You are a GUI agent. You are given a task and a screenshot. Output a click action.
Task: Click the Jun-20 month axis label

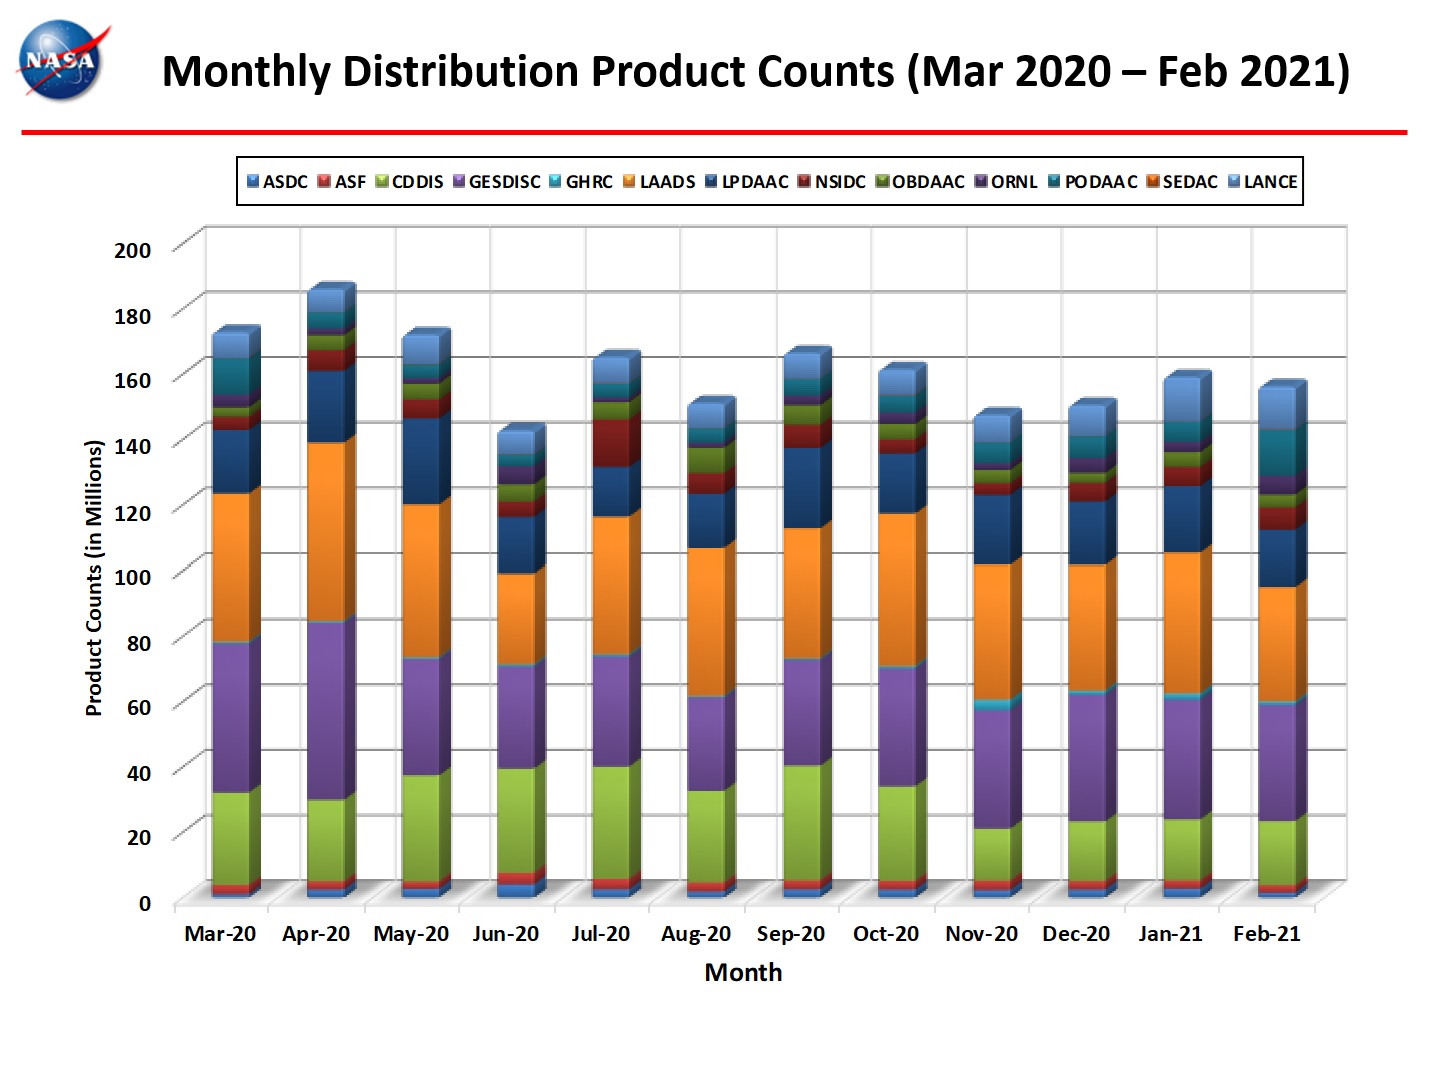[x=505, y=933]
